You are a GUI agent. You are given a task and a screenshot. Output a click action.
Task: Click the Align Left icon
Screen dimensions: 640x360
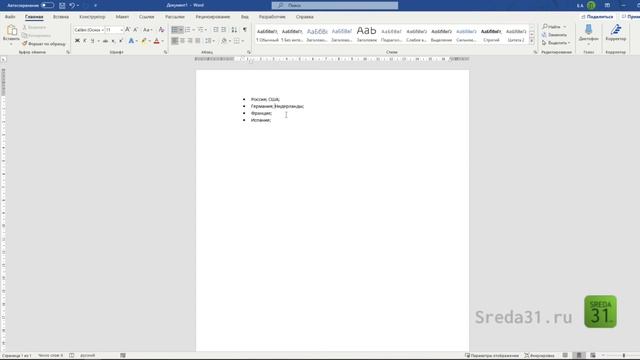coord(175,41)
